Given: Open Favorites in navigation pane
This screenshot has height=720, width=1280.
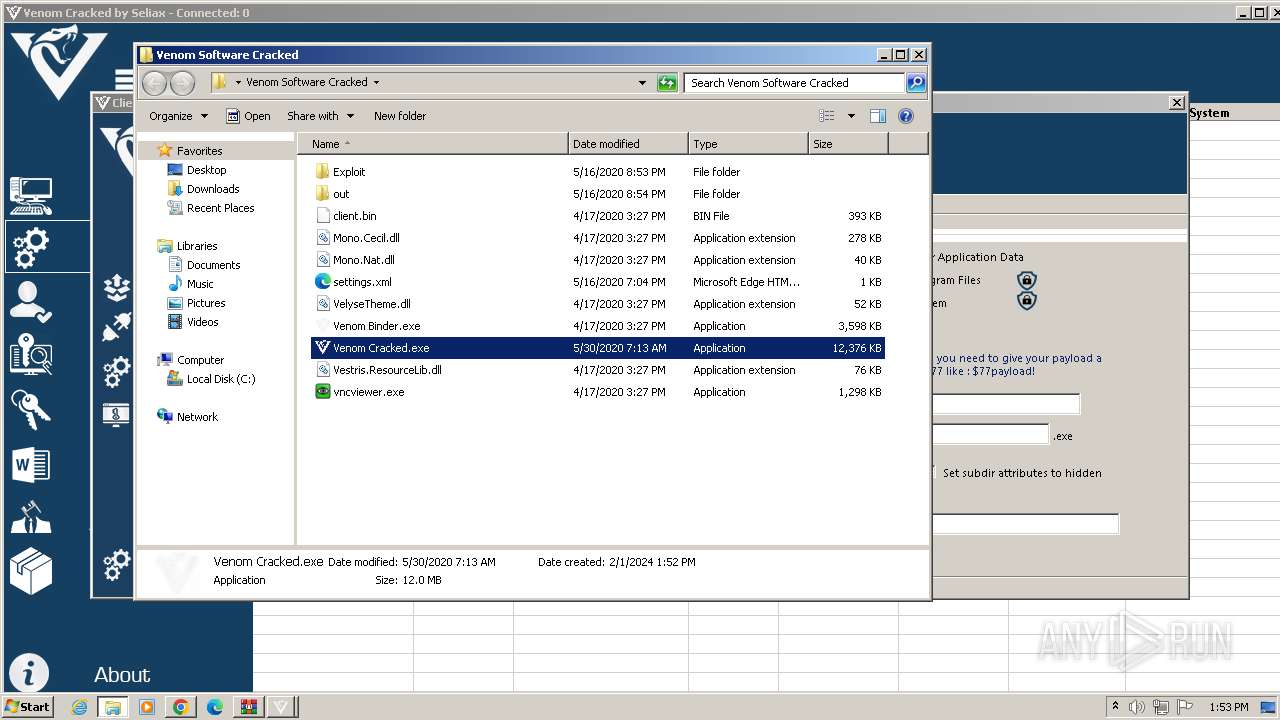Looking at the screenshot, I should [199, 151].
